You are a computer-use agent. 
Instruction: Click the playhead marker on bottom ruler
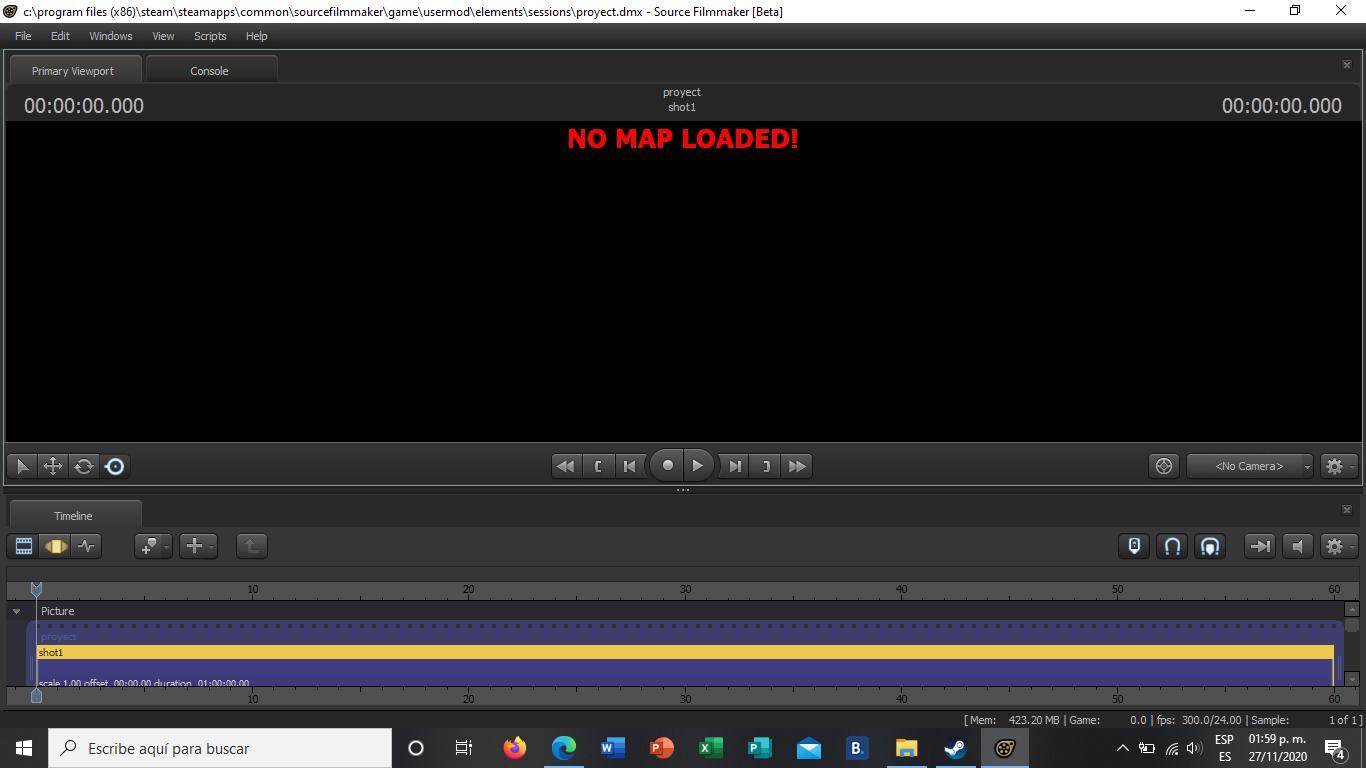click(36, 695)
